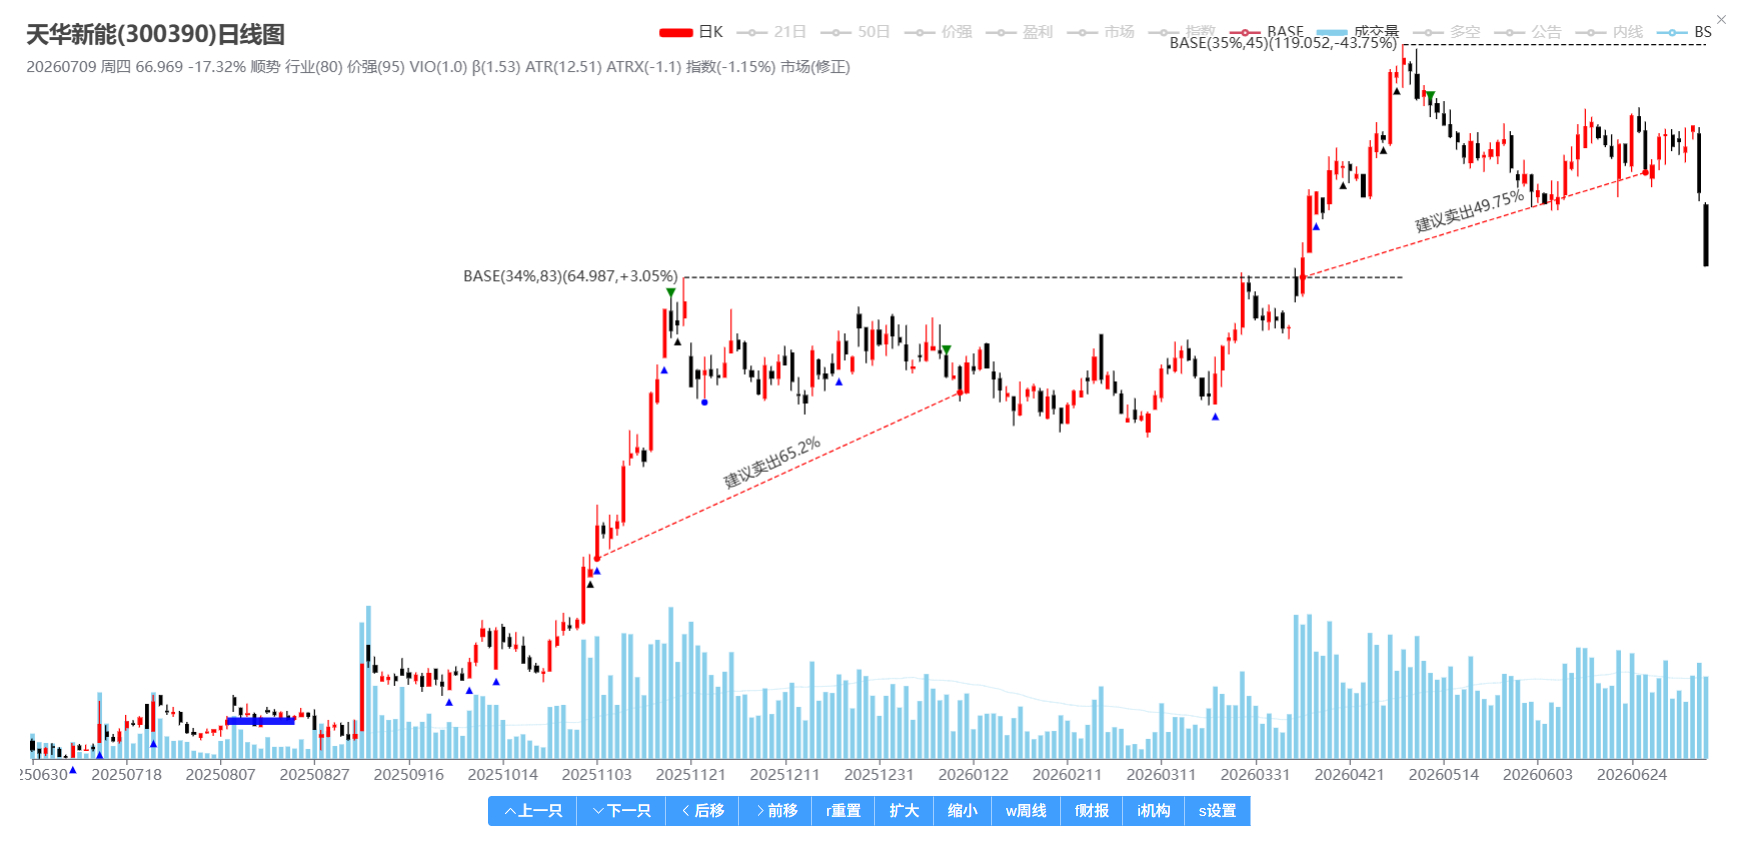Image resolution: width=1740 pixels, height=852 pixels.
Task: Click x-axis date label 20251103
Action: (596, 775)
